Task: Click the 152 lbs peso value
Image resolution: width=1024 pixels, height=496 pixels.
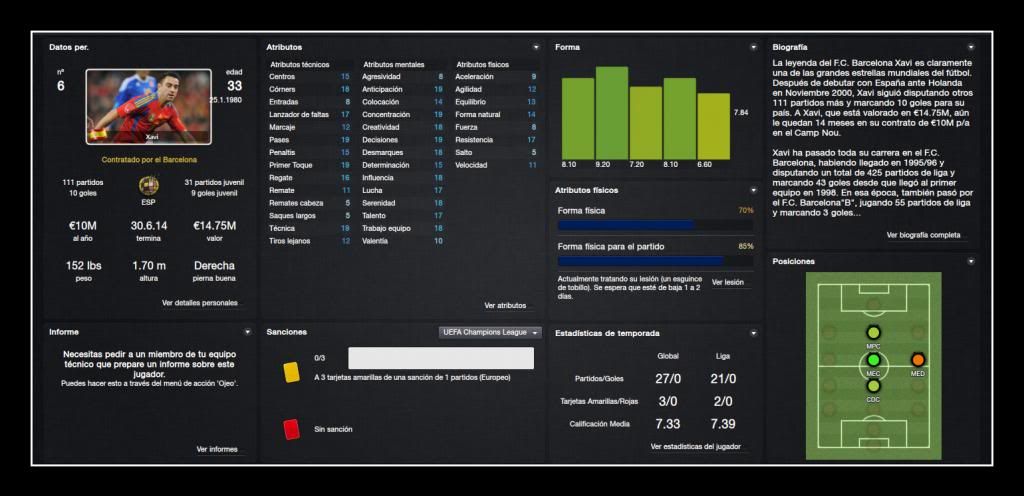Action: [83, 266]
